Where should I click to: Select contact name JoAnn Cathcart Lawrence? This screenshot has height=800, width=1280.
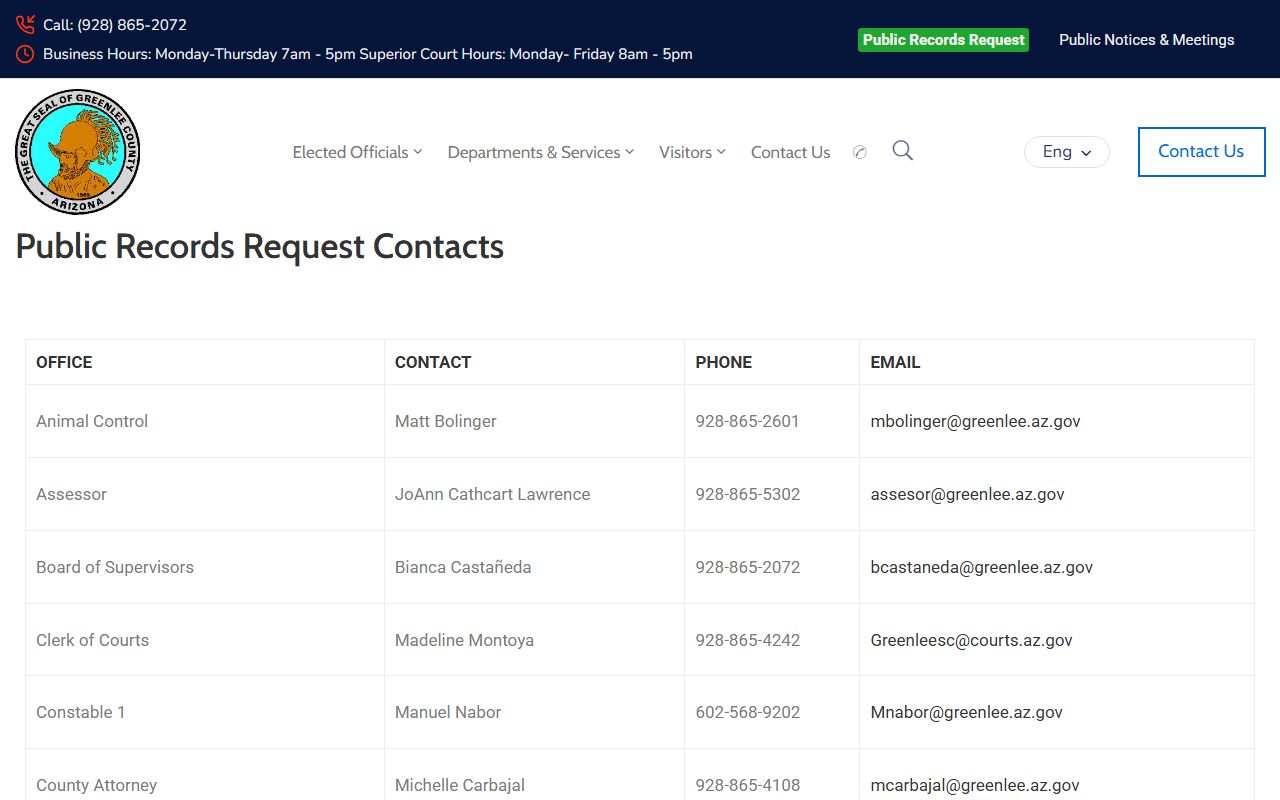(492, 494)
